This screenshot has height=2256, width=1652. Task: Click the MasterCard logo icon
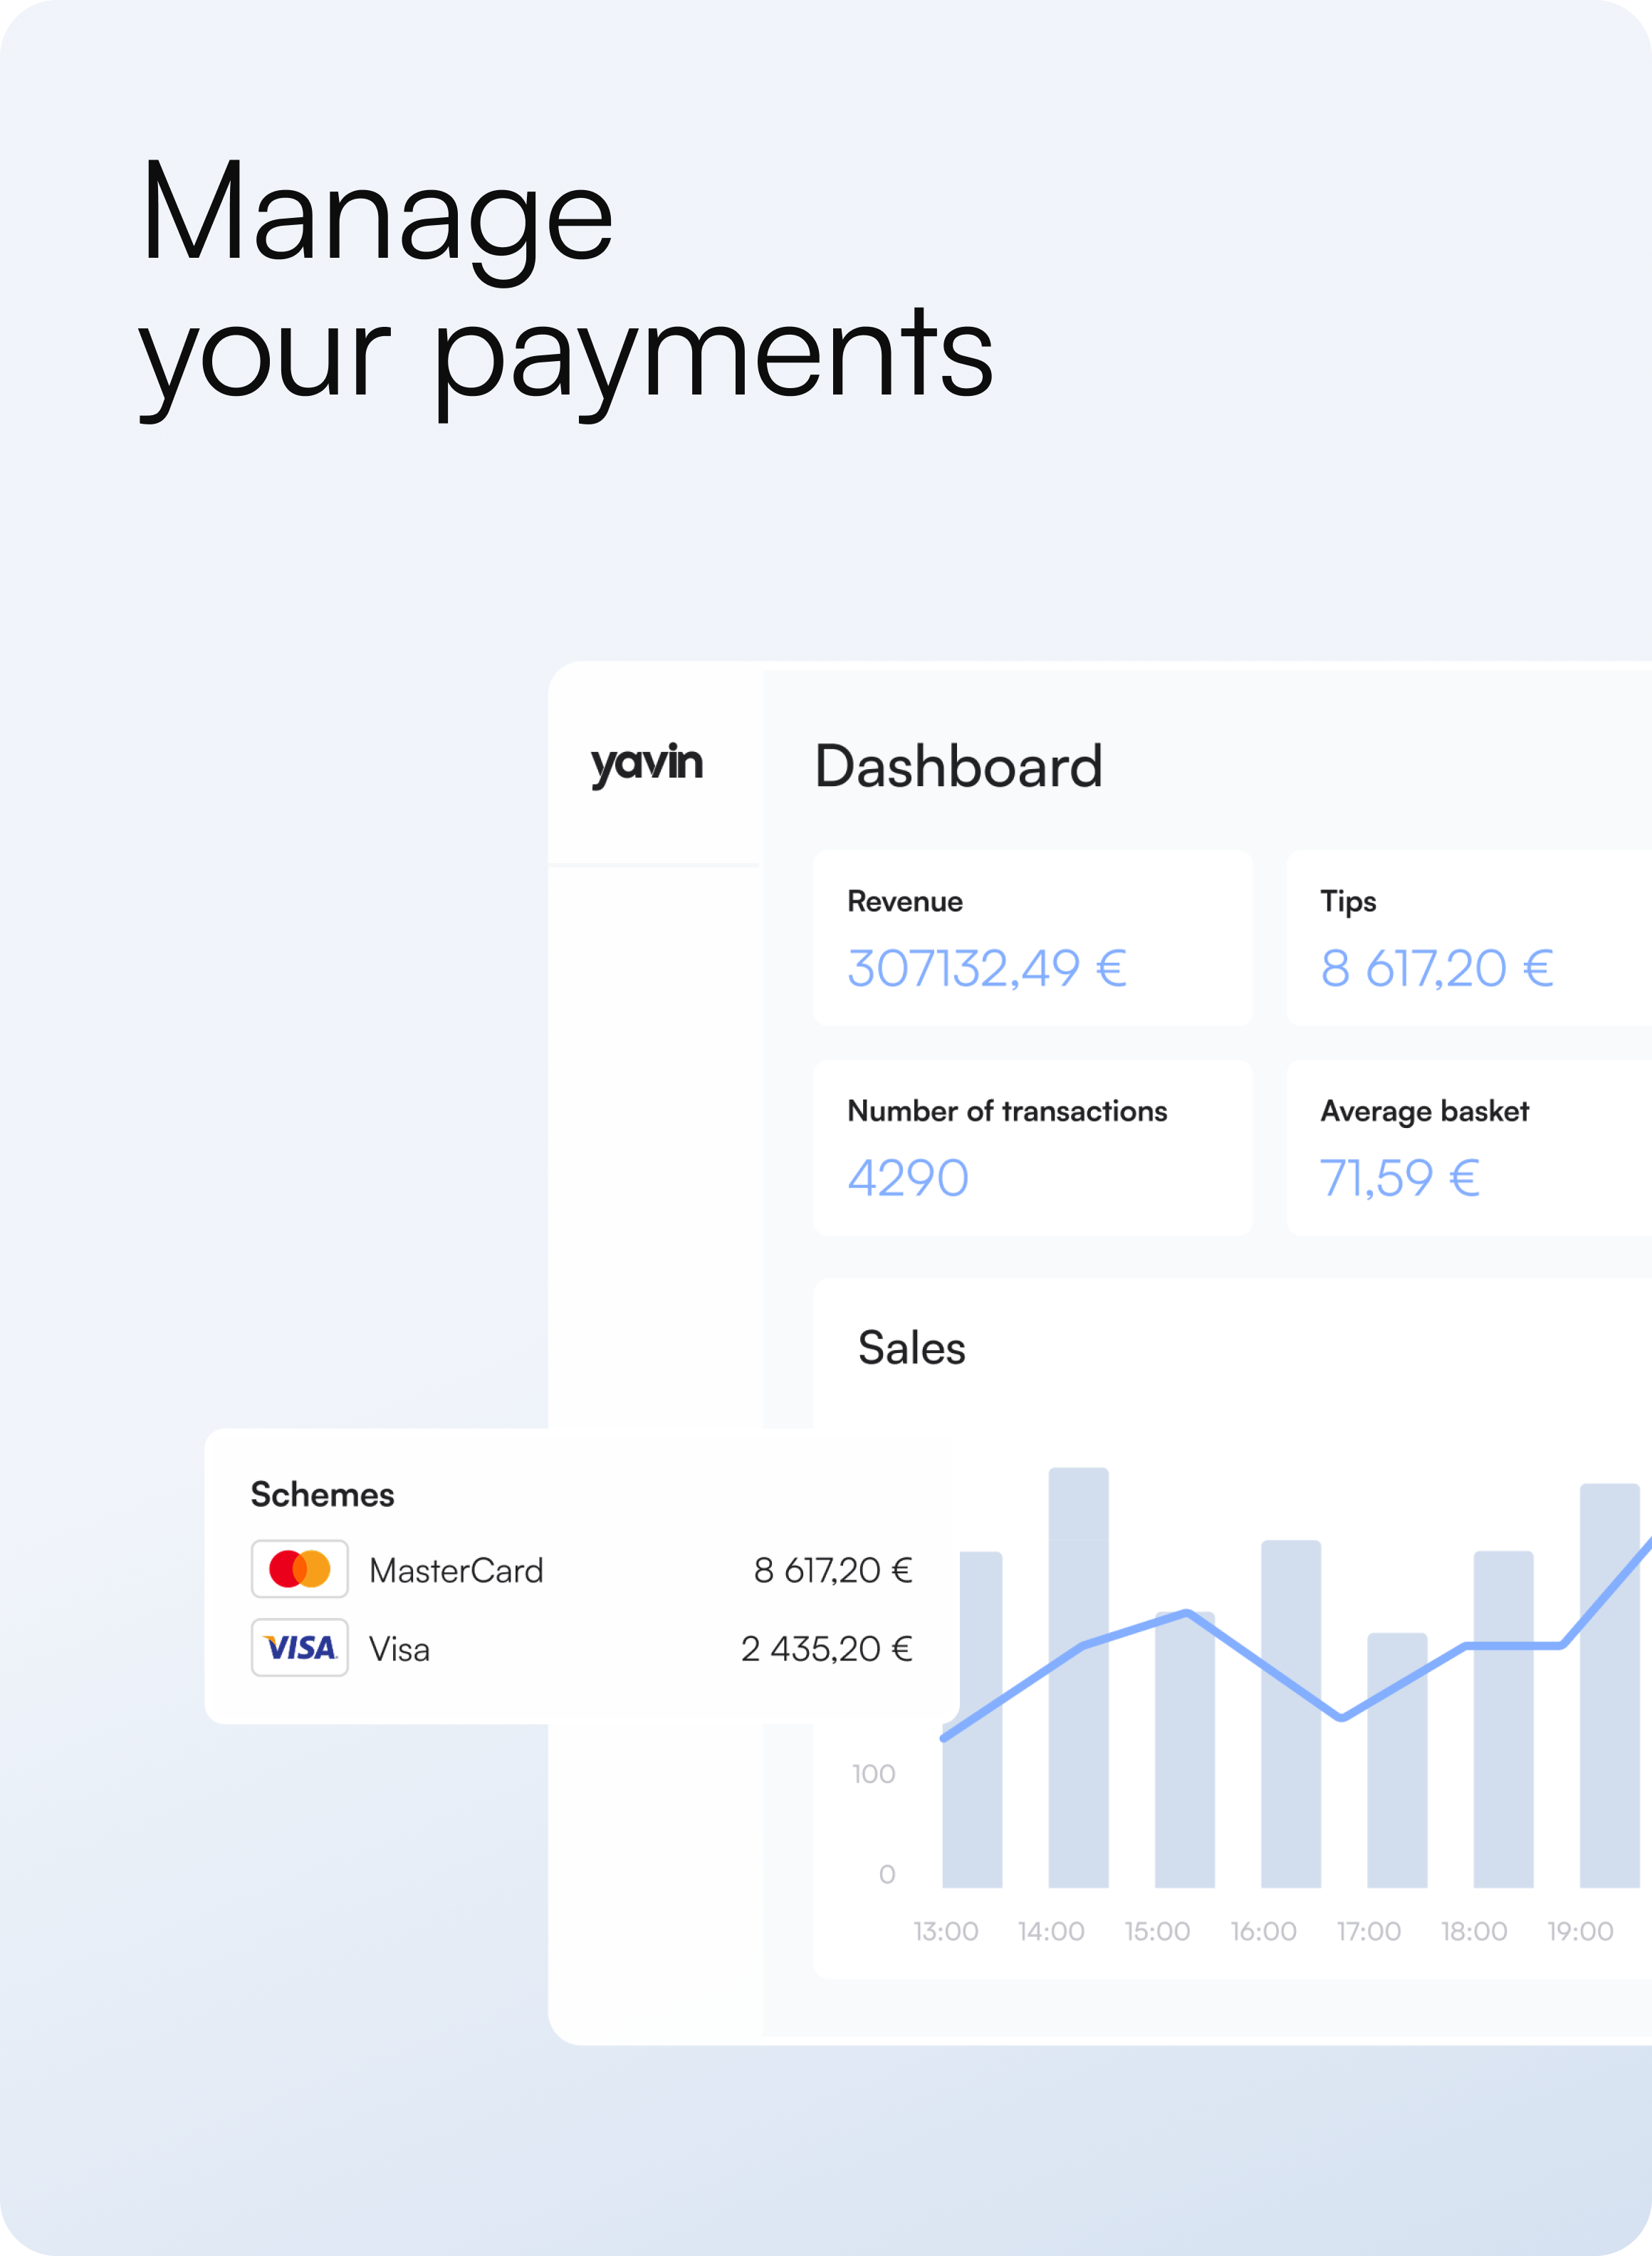pos(299,1569)
